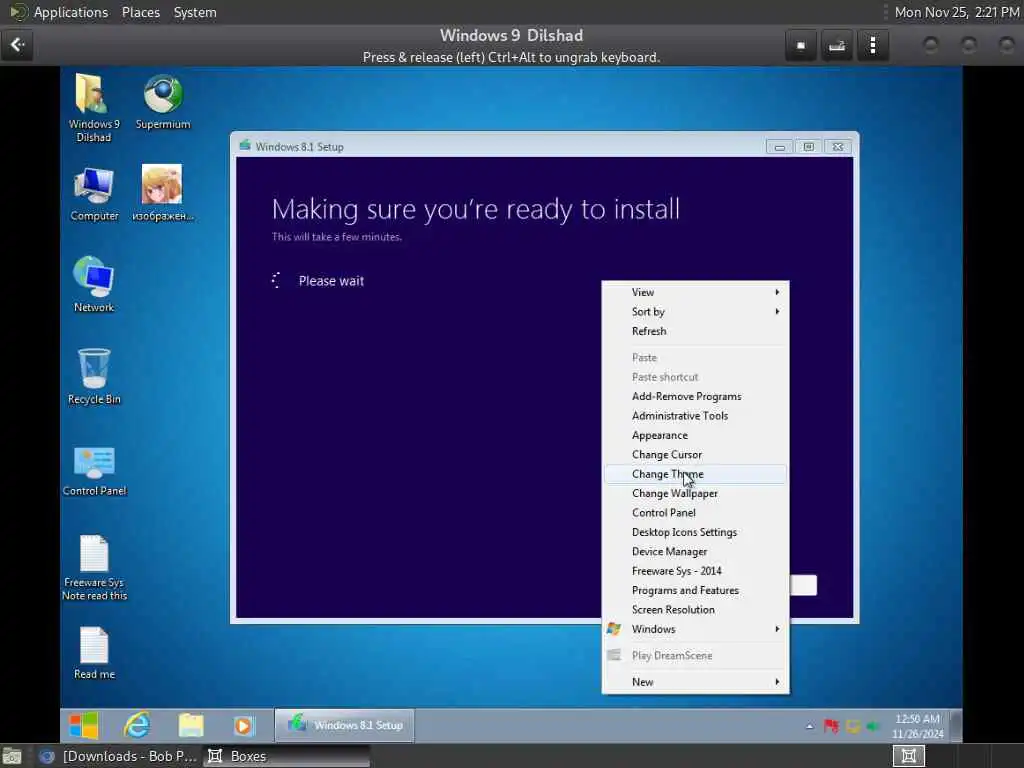Click the show desktop strip on Windows taskbar
This screenshot has height=768, width=1024.
point(957,726)
